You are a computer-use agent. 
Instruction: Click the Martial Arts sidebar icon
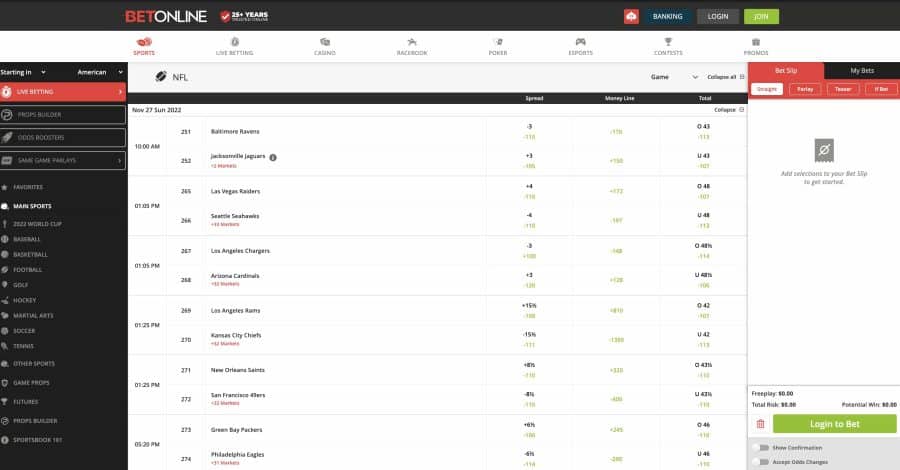(x=5, y=316)
